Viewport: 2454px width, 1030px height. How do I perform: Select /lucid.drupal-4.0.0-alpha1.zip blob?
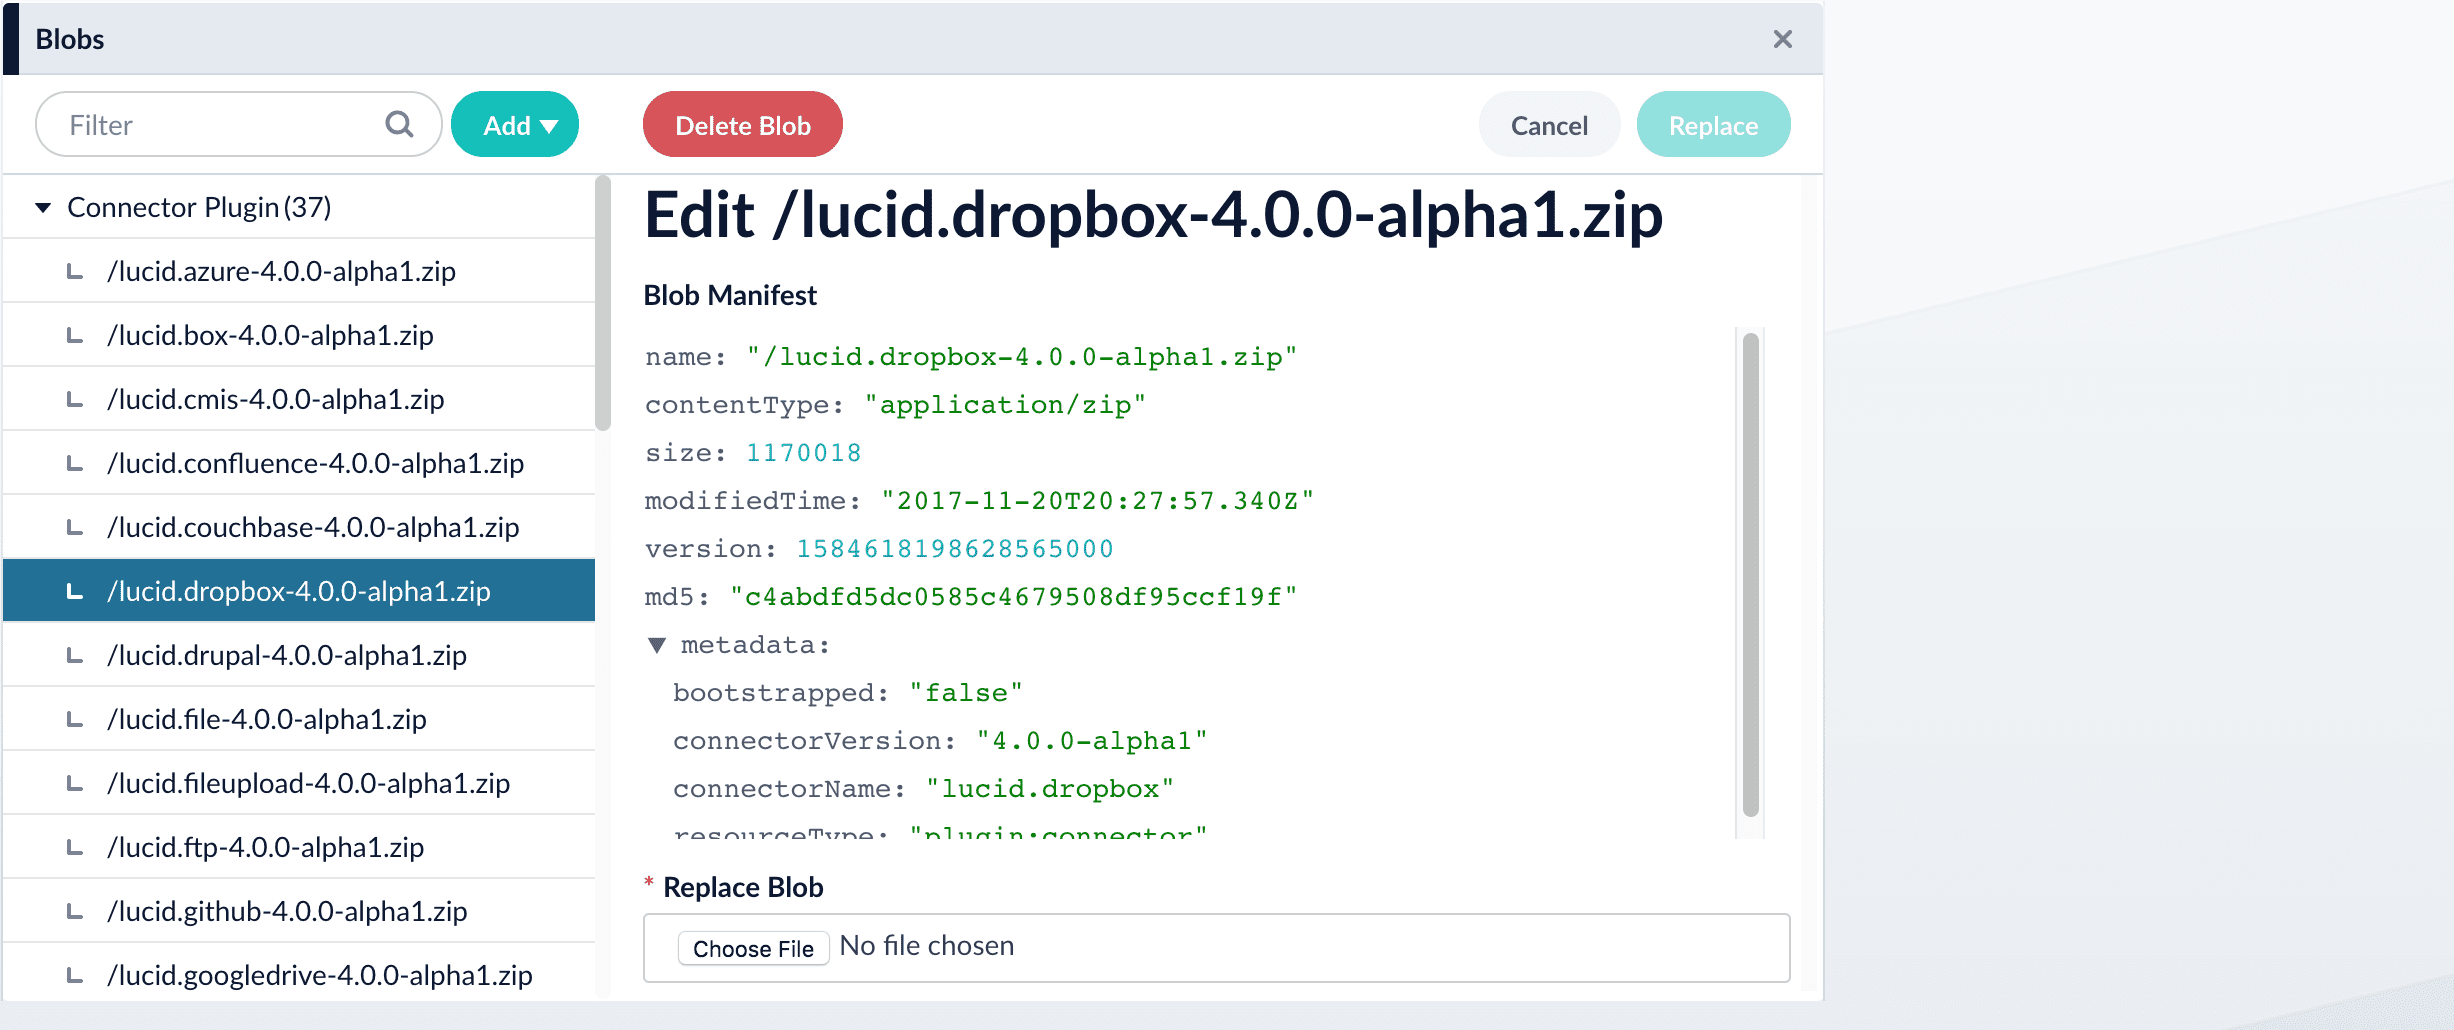[x=299, y=655]
